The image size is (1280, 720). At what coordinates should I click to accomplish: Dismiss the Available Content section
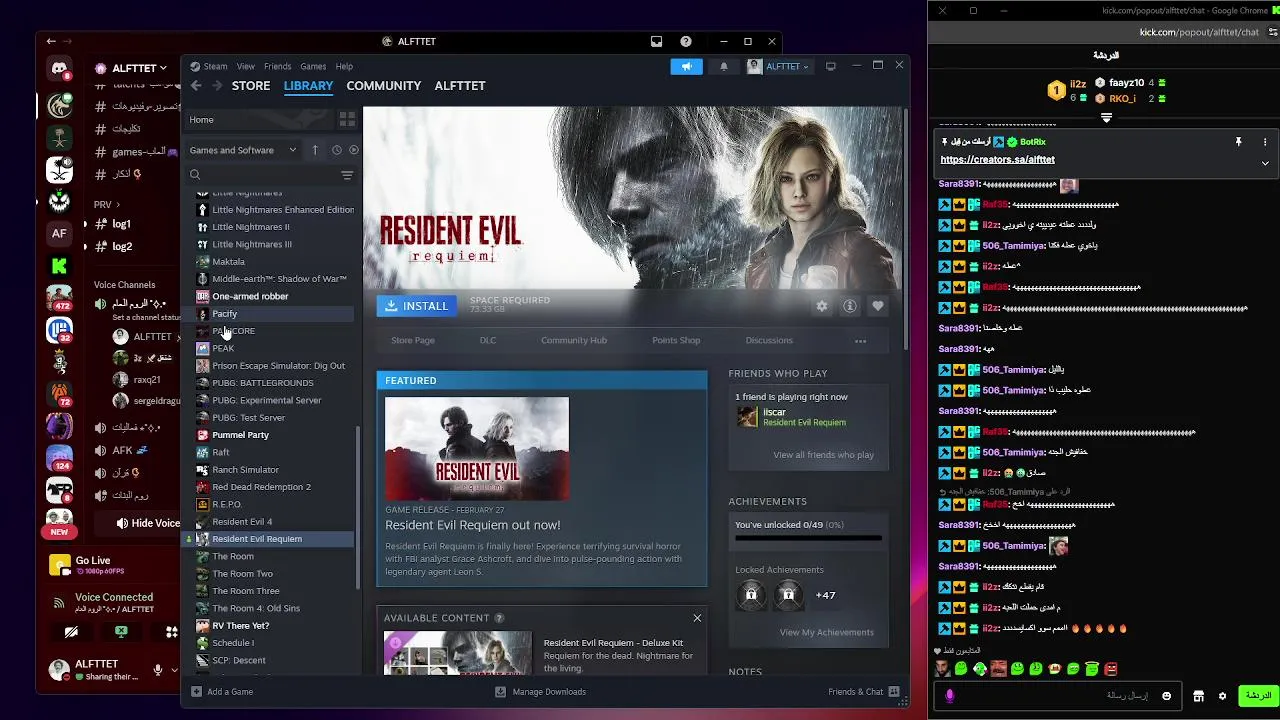point(697,618)
